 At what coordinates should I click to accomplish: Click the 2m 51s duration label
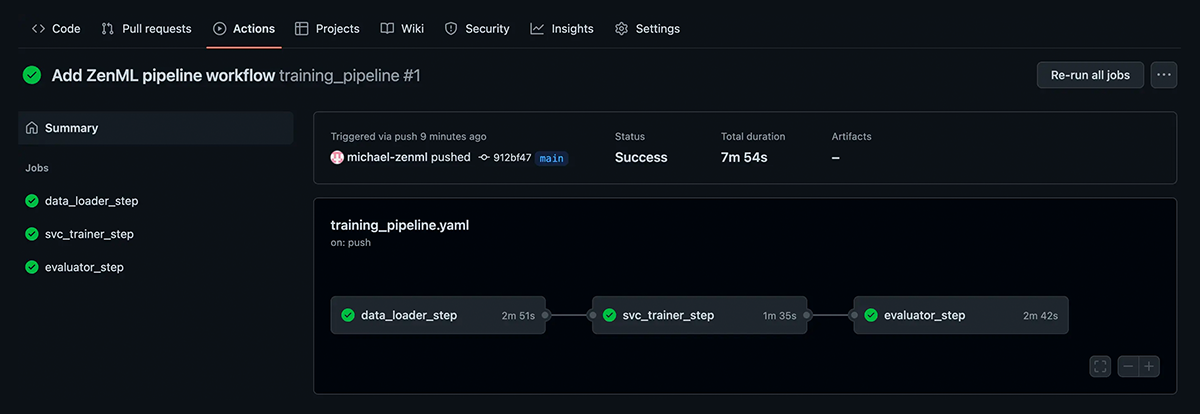pyautogui.click(x=519, y=316)
